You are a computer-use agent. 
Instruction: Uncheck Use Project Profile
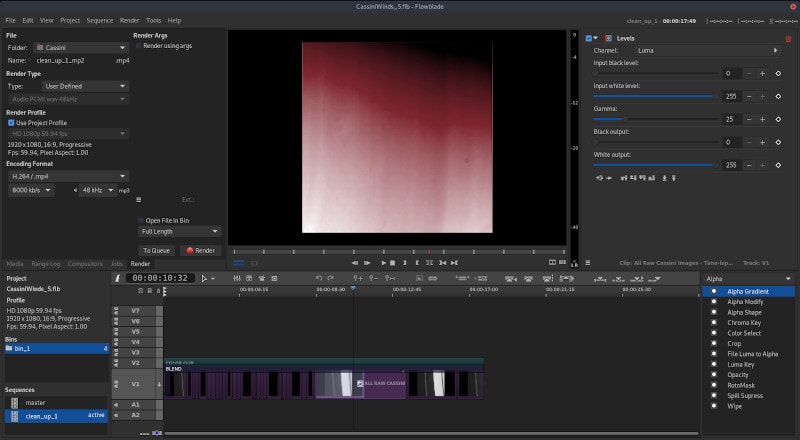(11, 122)
